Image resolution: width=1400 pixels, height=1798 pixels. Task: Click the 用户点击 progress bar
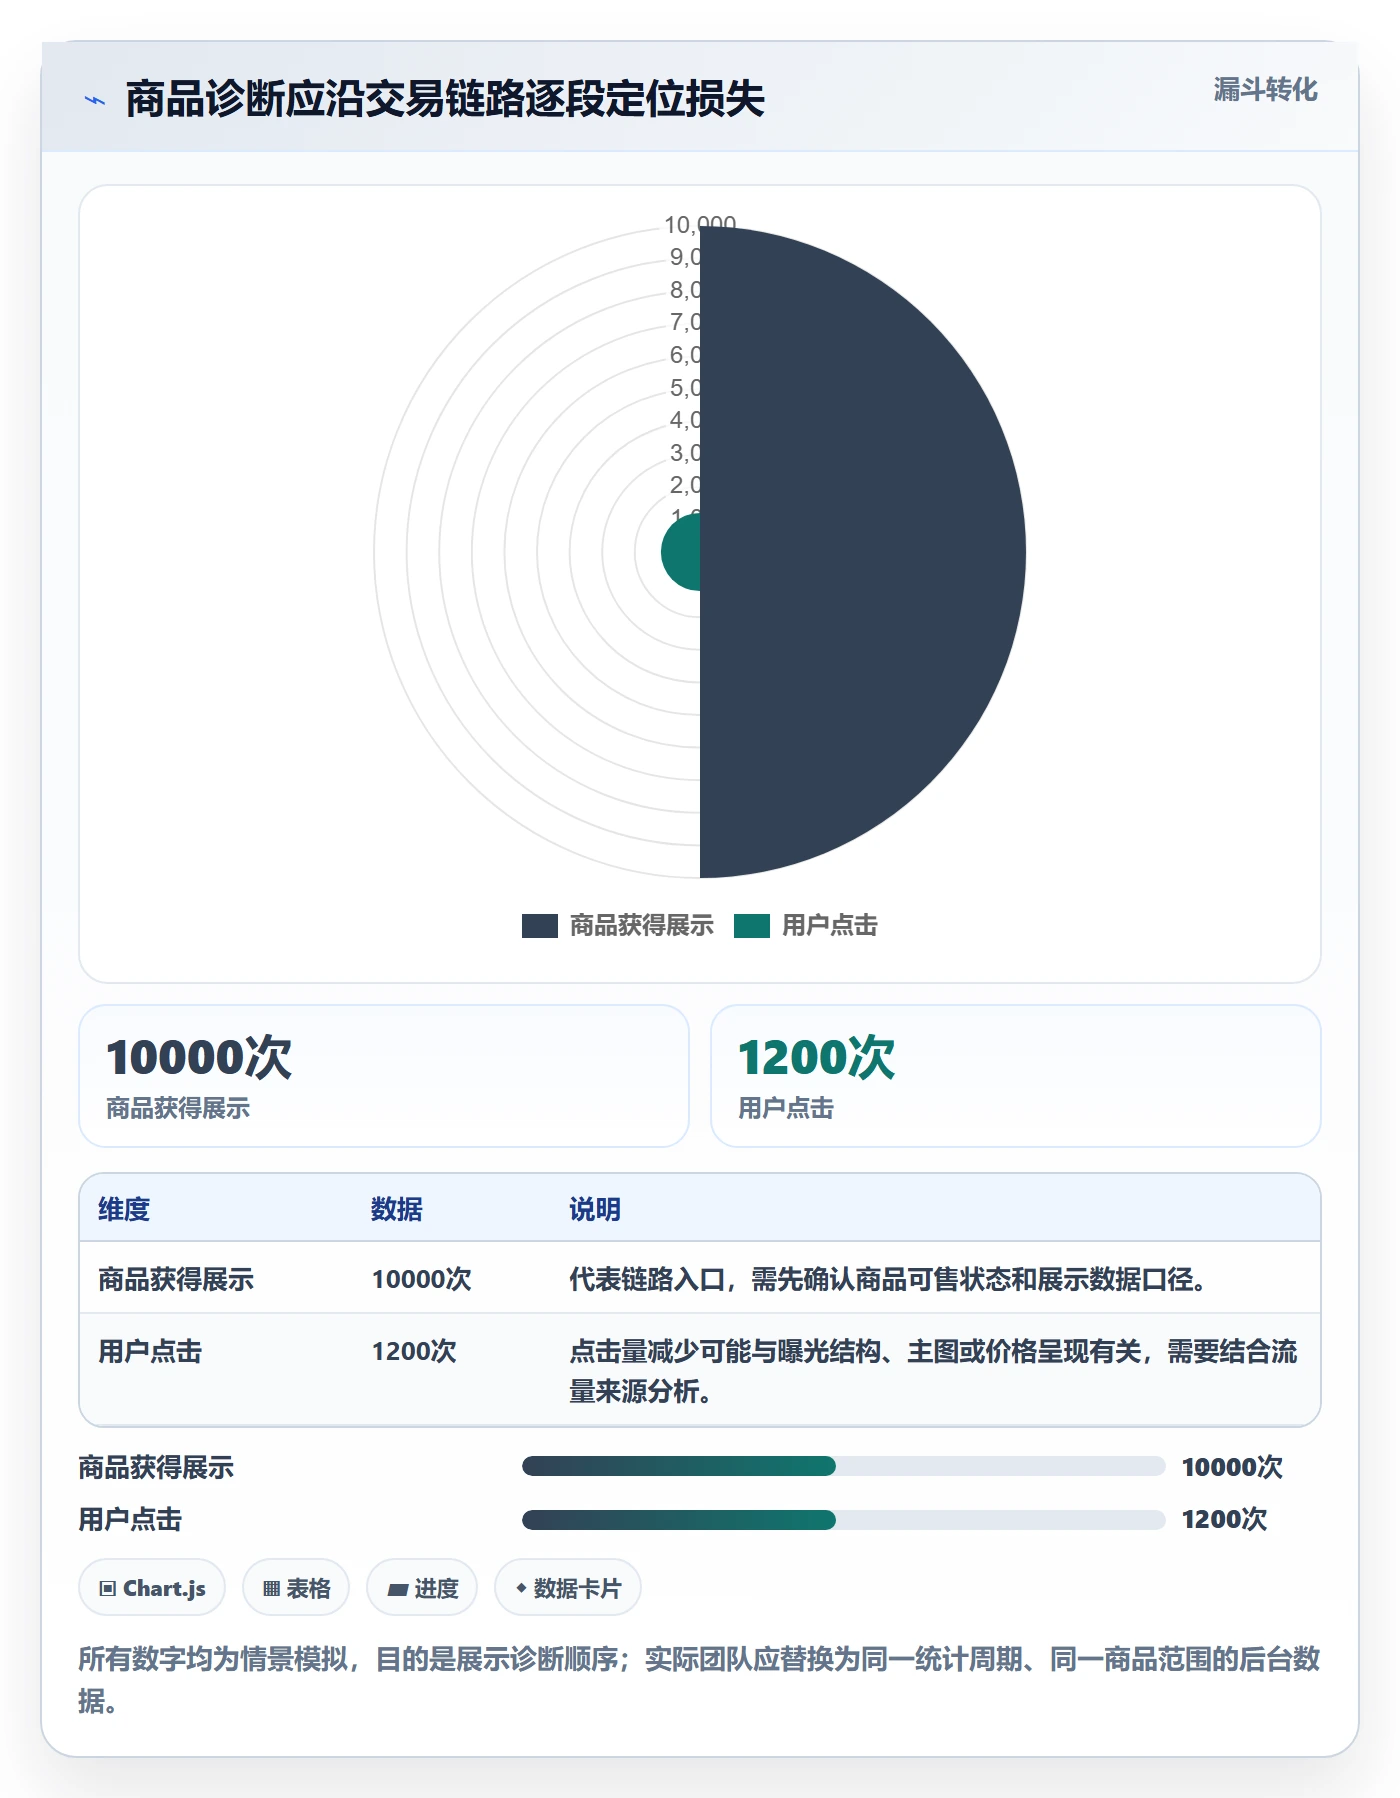coord(844,1520)
